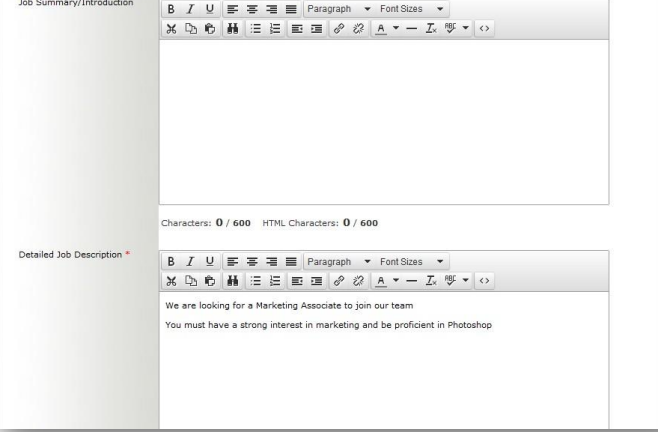Toggle spellcheck in Detailed Job Description editor
658x432 pixels.
tap(450, 281)
